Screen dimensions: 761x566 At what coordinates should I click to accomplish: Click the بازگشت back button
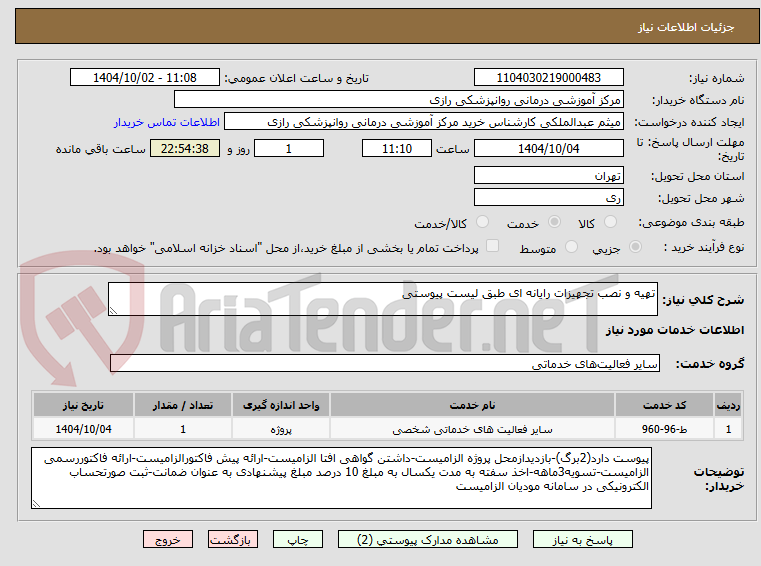[232, 539]
